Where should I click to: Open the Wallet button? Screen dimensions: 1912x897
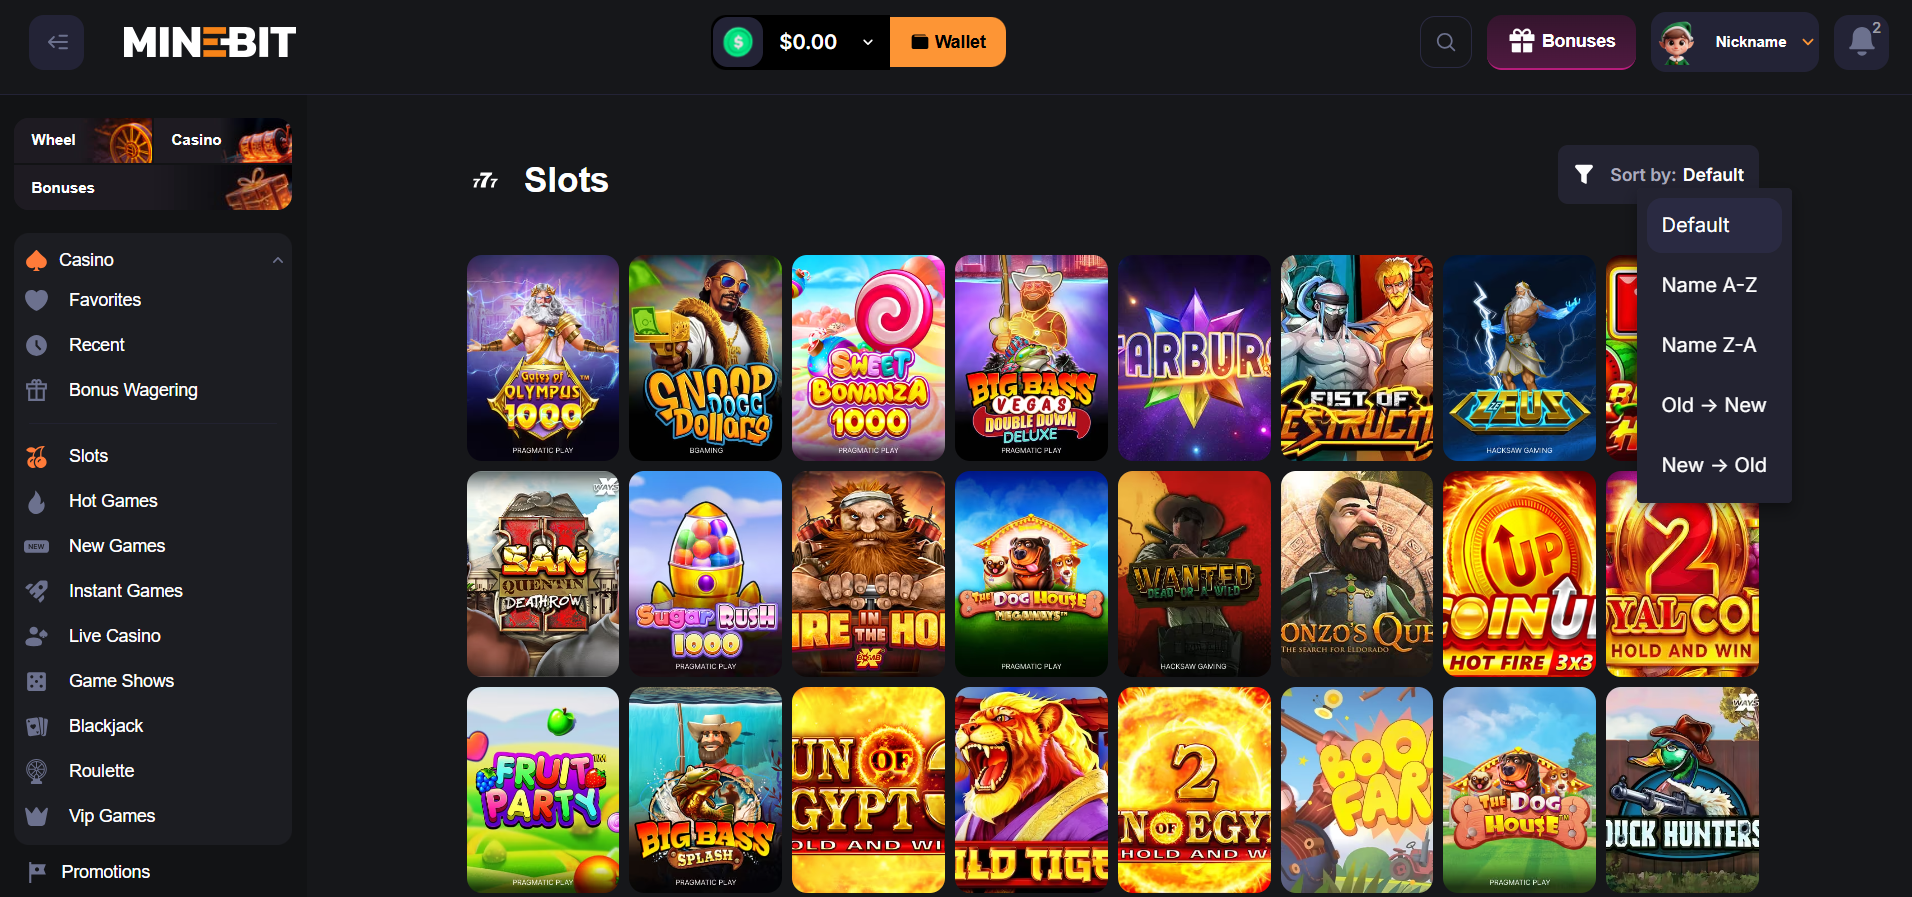coord(948,42)
